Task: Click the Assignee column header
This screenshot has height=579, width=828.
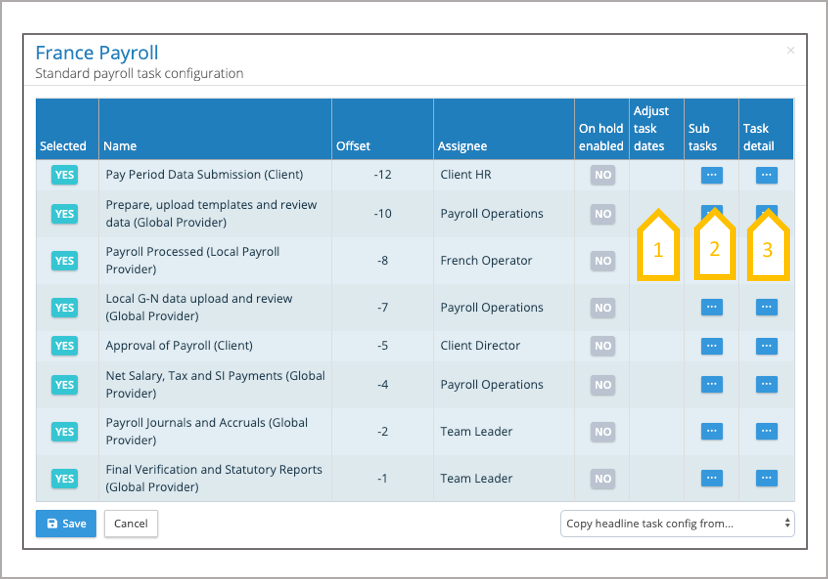Action: [462, 146]
